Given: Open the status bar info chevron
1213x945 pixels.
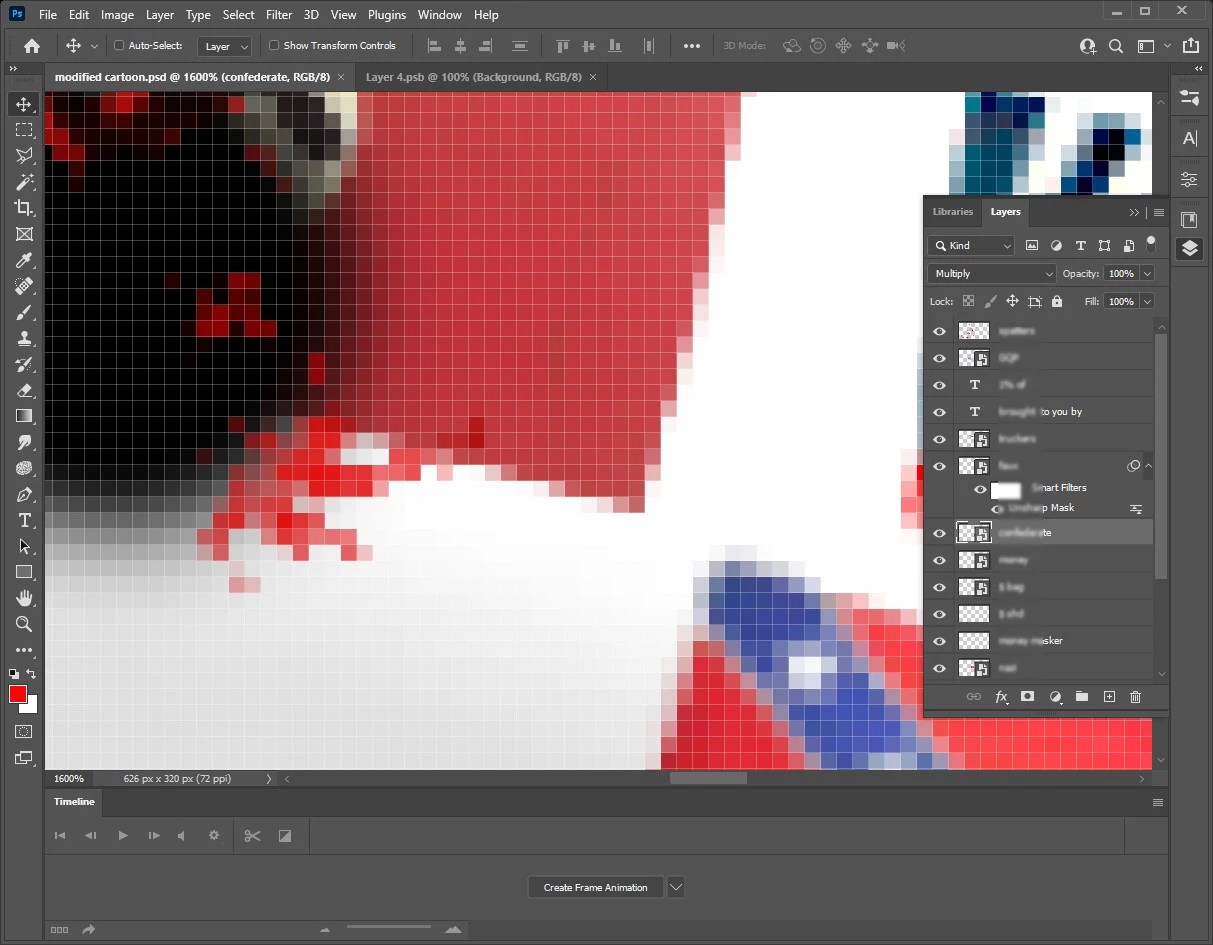Looking at the screenshot, I should 268,778.
